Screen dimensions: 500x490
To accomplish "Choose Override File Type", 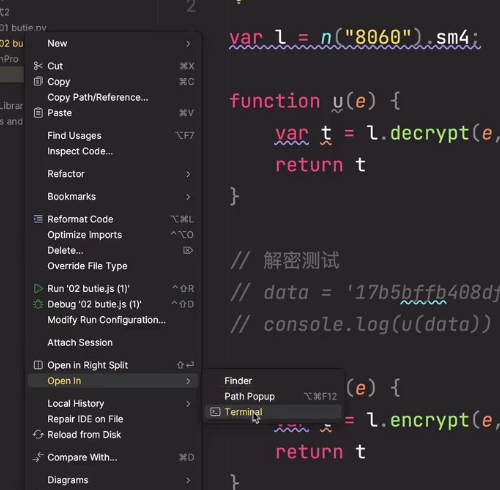I will click(x=113, y=266).
